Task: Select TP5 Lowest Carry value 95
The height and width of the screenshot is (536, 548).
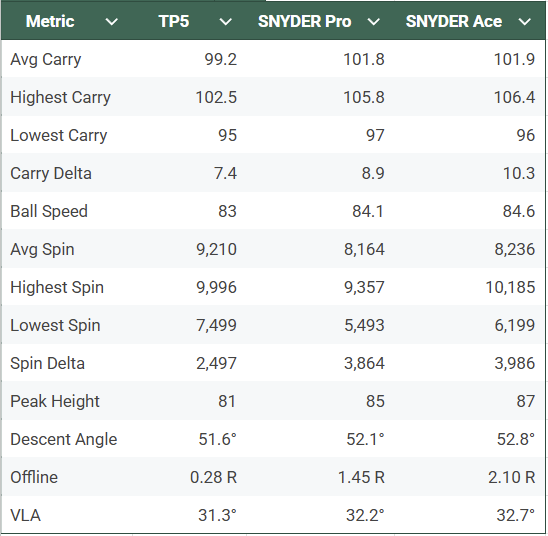Action: pyautogui.click(x=228, y=136)
